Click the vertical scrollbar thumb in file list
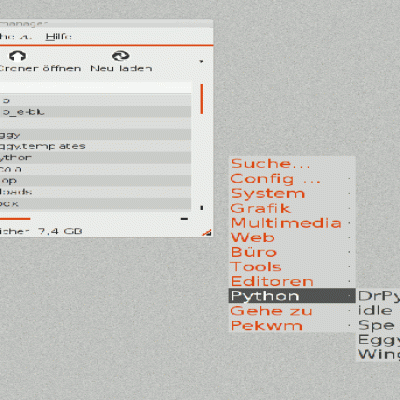 point(202,99)
